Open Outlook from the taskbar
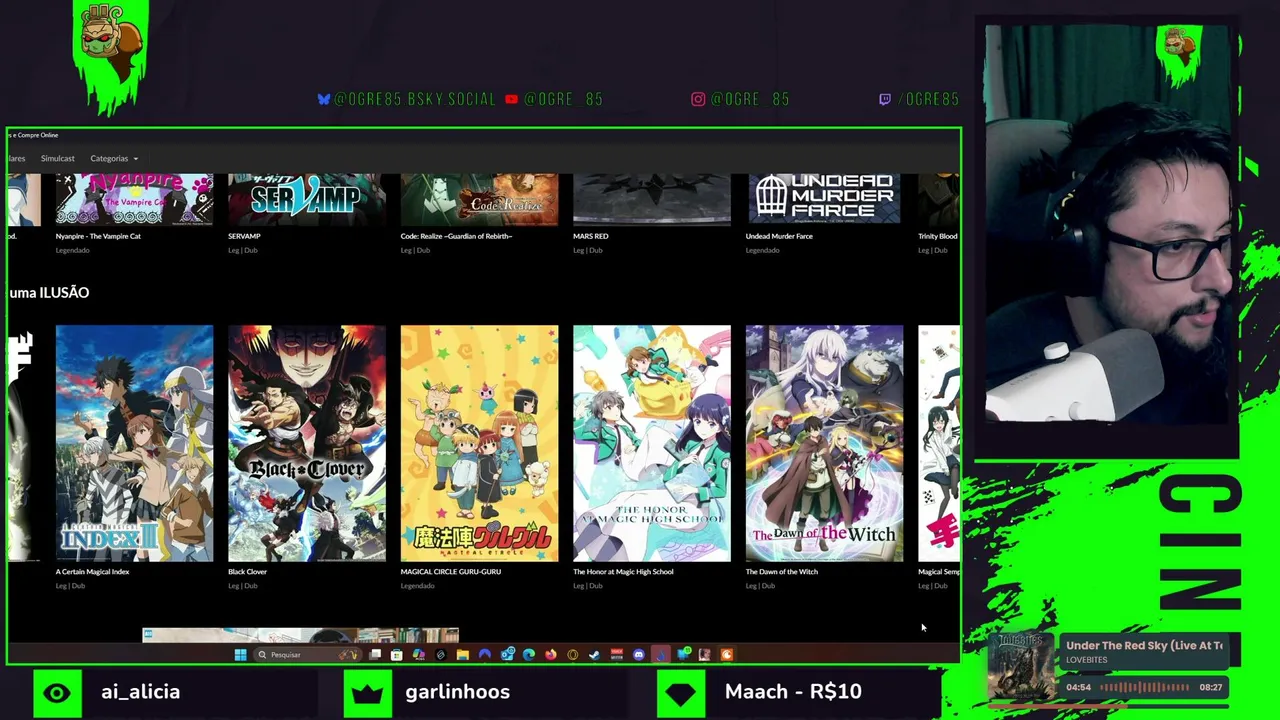Image resolution: width=1280 pixels, height=720 pixels. tap(507, 655)
